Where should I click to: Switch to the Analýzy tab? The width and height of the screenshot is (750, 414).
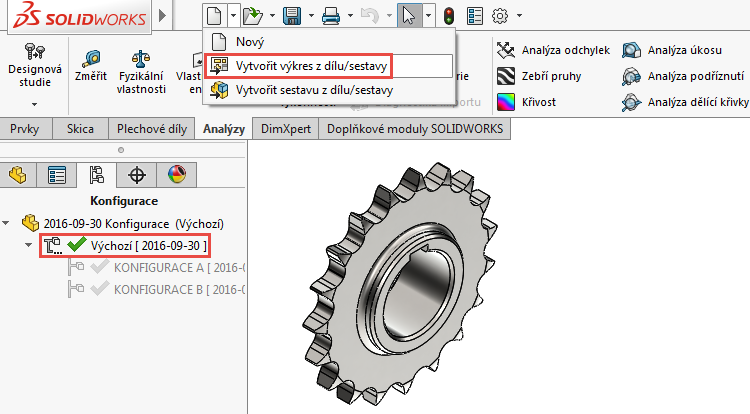(224, 129)
